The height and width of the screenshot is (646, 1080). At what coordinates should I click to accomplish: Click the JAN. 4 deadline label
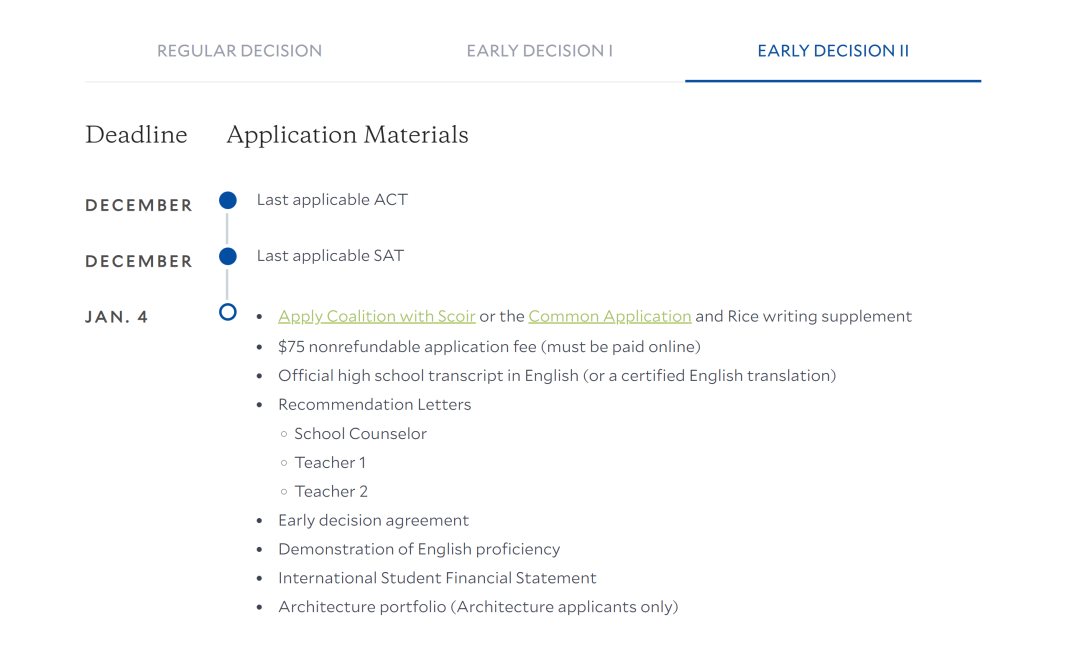[x=116, y=317]
